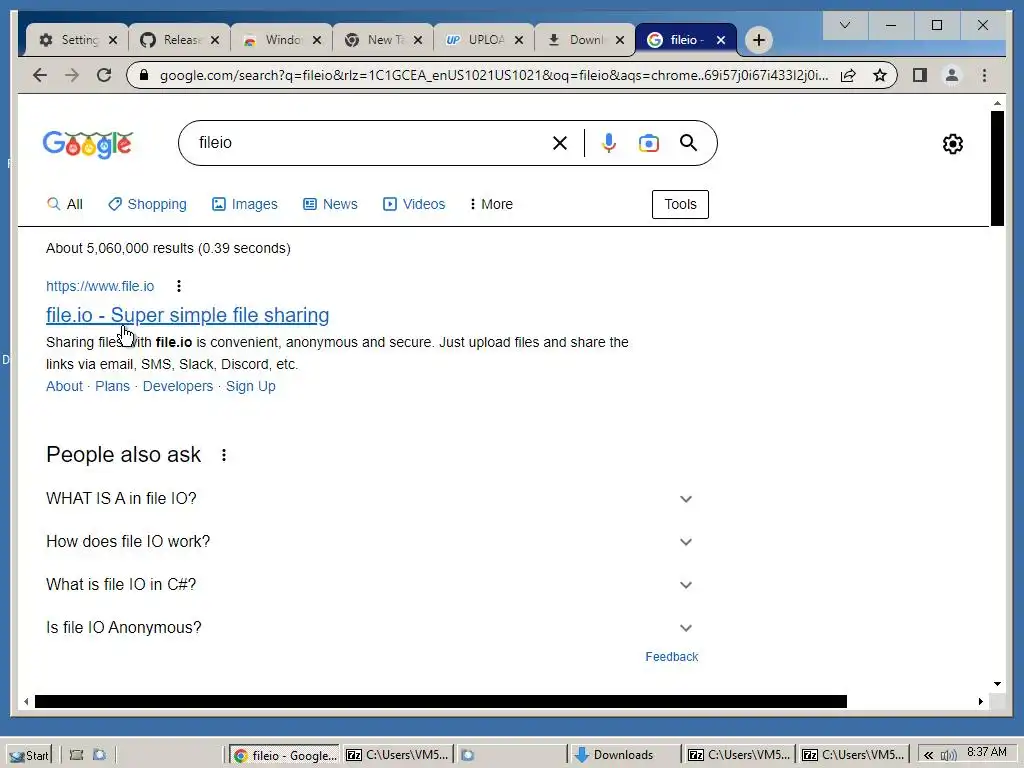This screenshot has width=1024, height=768.
Task: Open the Plans sitelink
Action: (112, 387)
